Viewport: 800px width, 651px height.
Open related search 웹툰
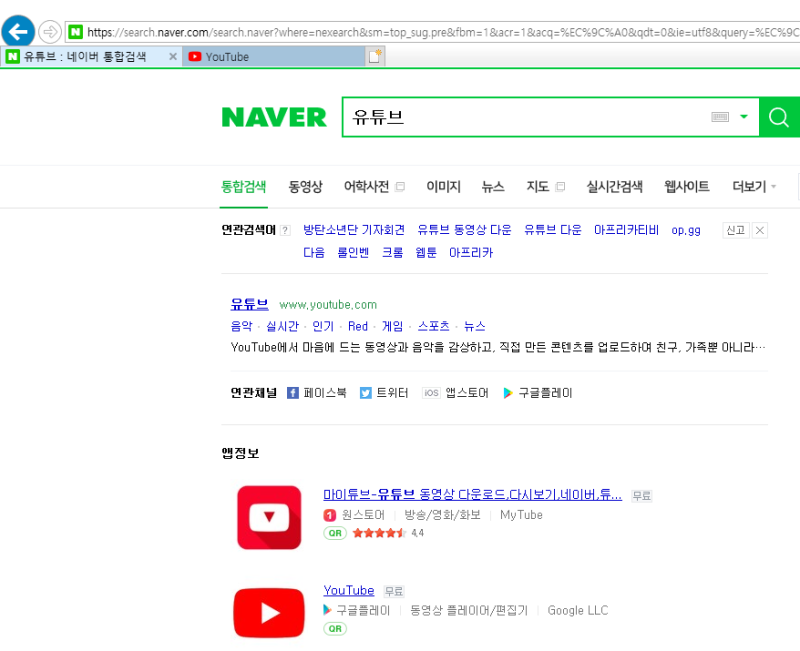(x=426, y=253)
